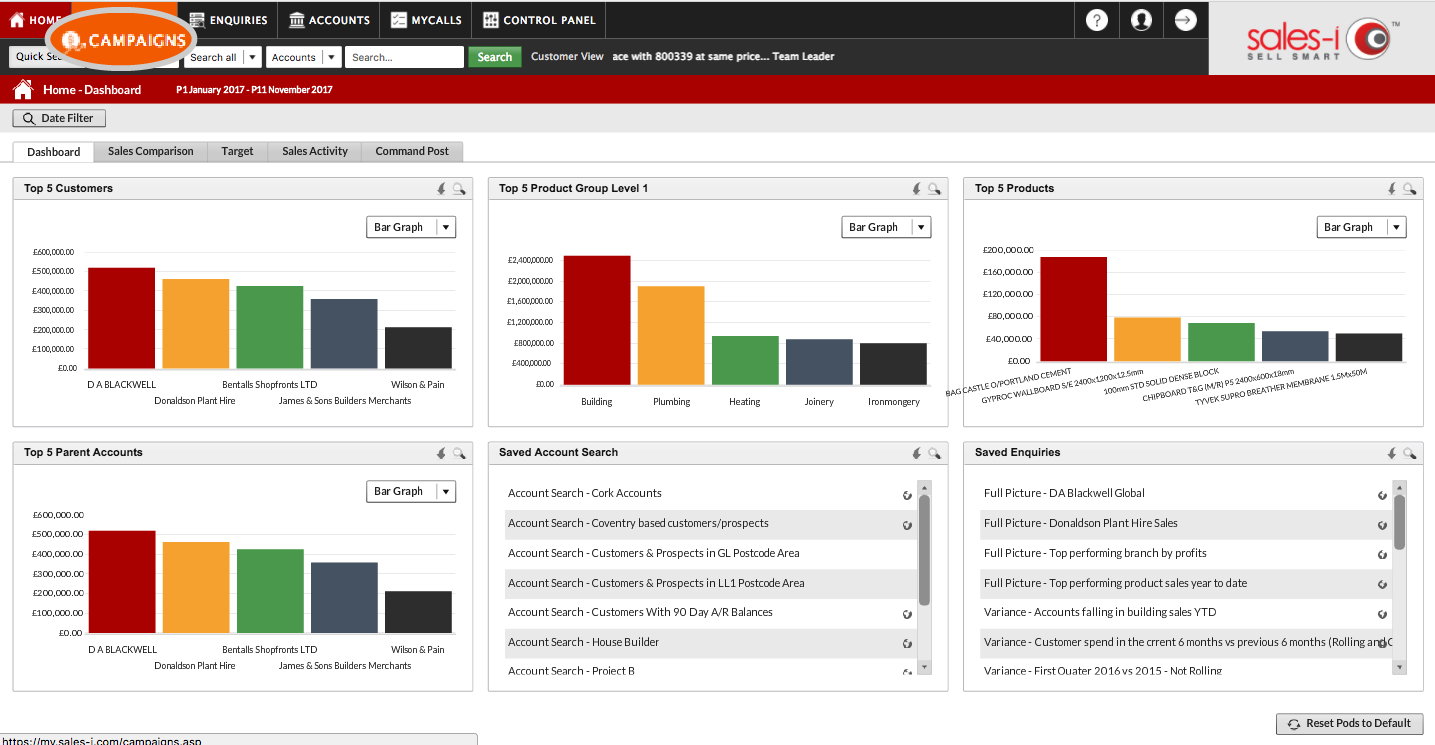Open 'Variance - Accounts falling in building sales YTD'

click(1100, 612)
